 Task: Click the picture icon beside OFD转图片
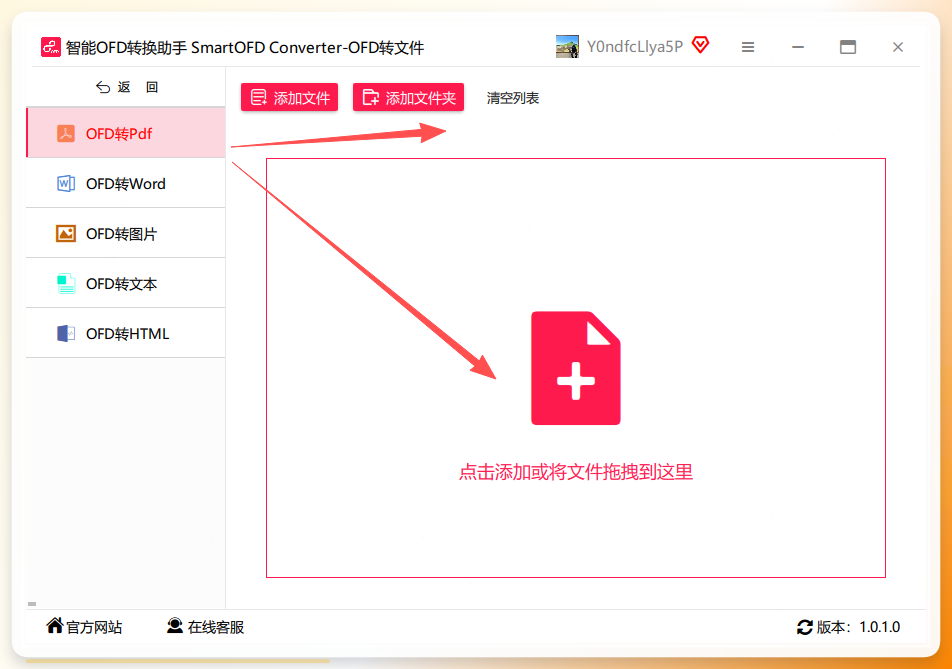click(x=66, y=233)
